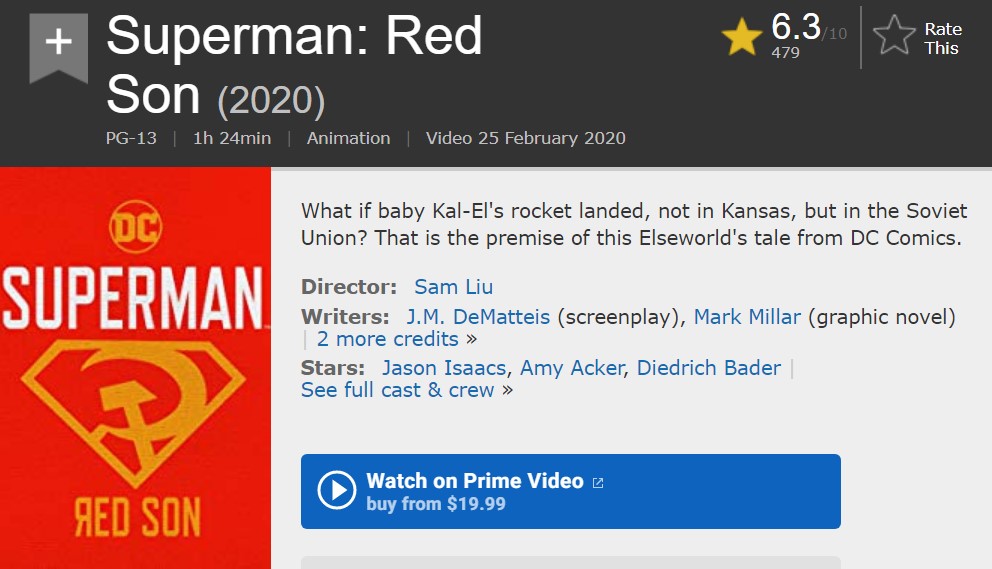Click the gold rating star icon
The height and width of the screenshot is (569, 992).
click(x=742, y=38)
